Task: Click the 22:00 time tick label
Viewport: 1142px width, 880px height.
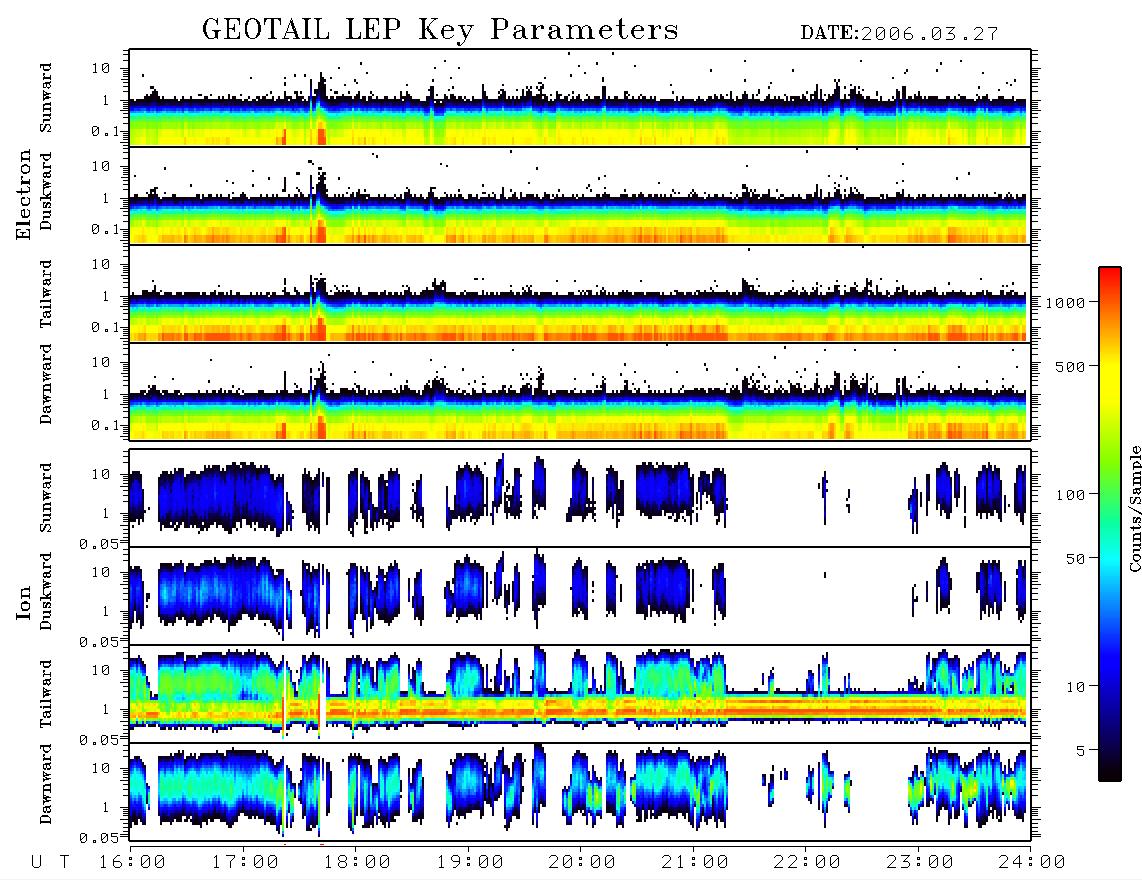Action: pos(807,862)
